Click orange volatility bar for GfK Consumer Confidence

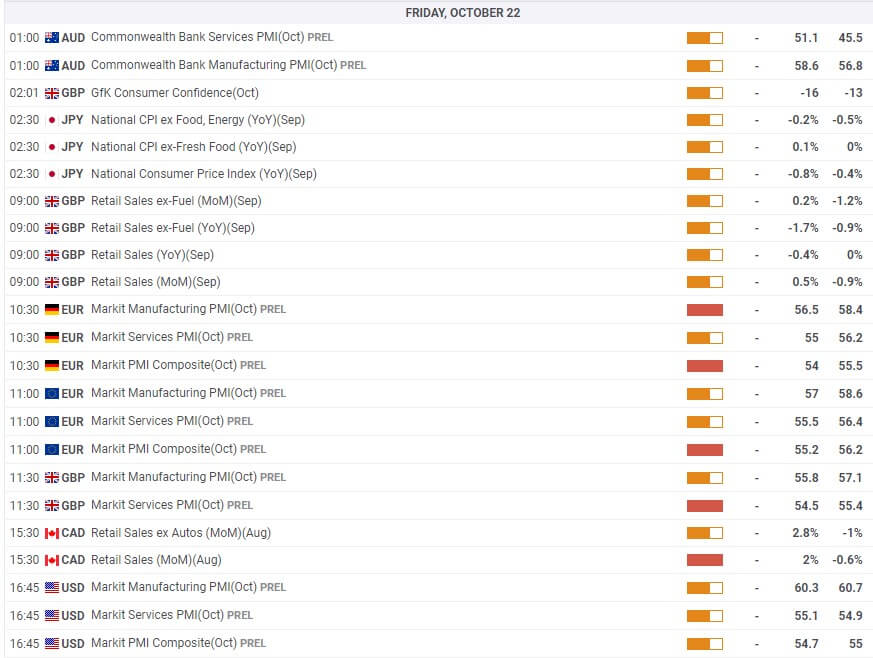point(705,93)
